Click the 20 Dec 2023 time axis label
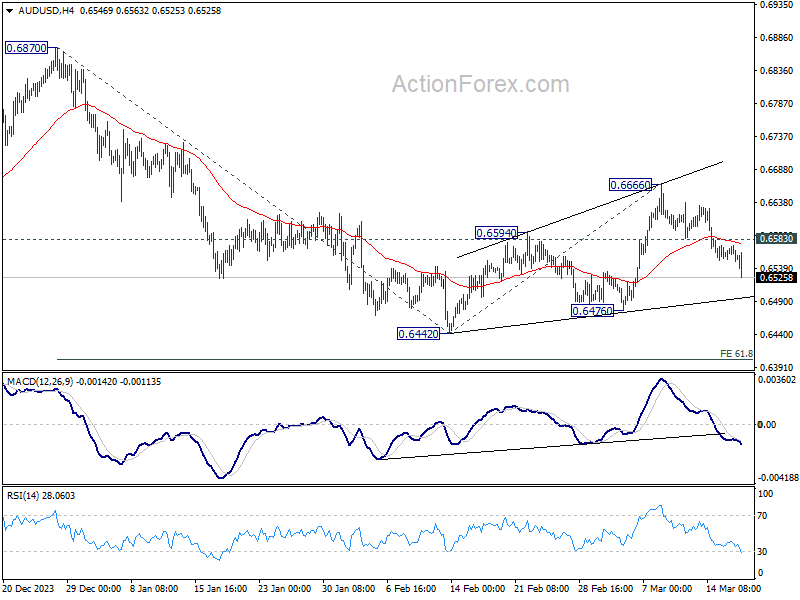The height and width of the screenshot is (600, 800). tap(28, 588)
